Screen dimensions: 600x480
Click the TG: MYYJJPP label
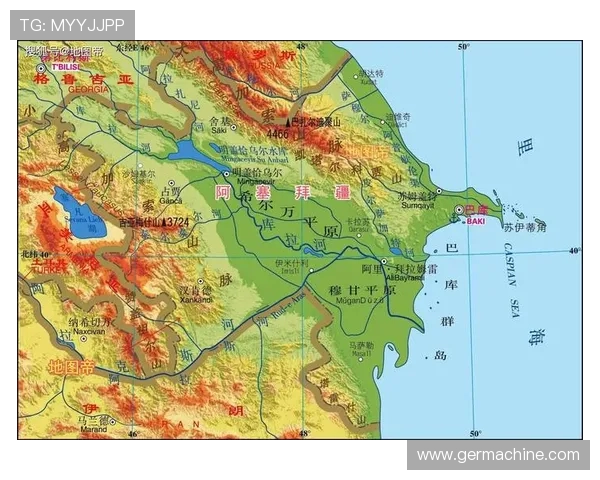click(72, 25)
